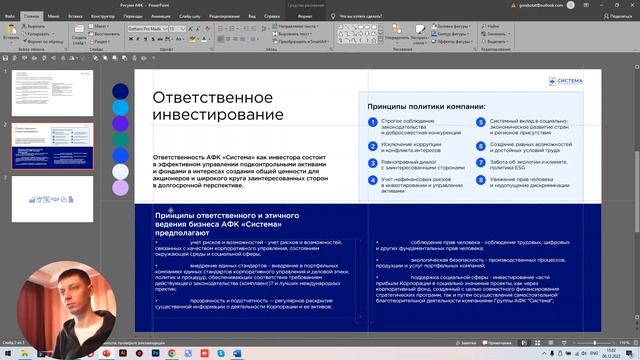The width and height of the screenshot is (640, 360).
Task: Decrease font size with the smaller A
Action: click(198, 29)
